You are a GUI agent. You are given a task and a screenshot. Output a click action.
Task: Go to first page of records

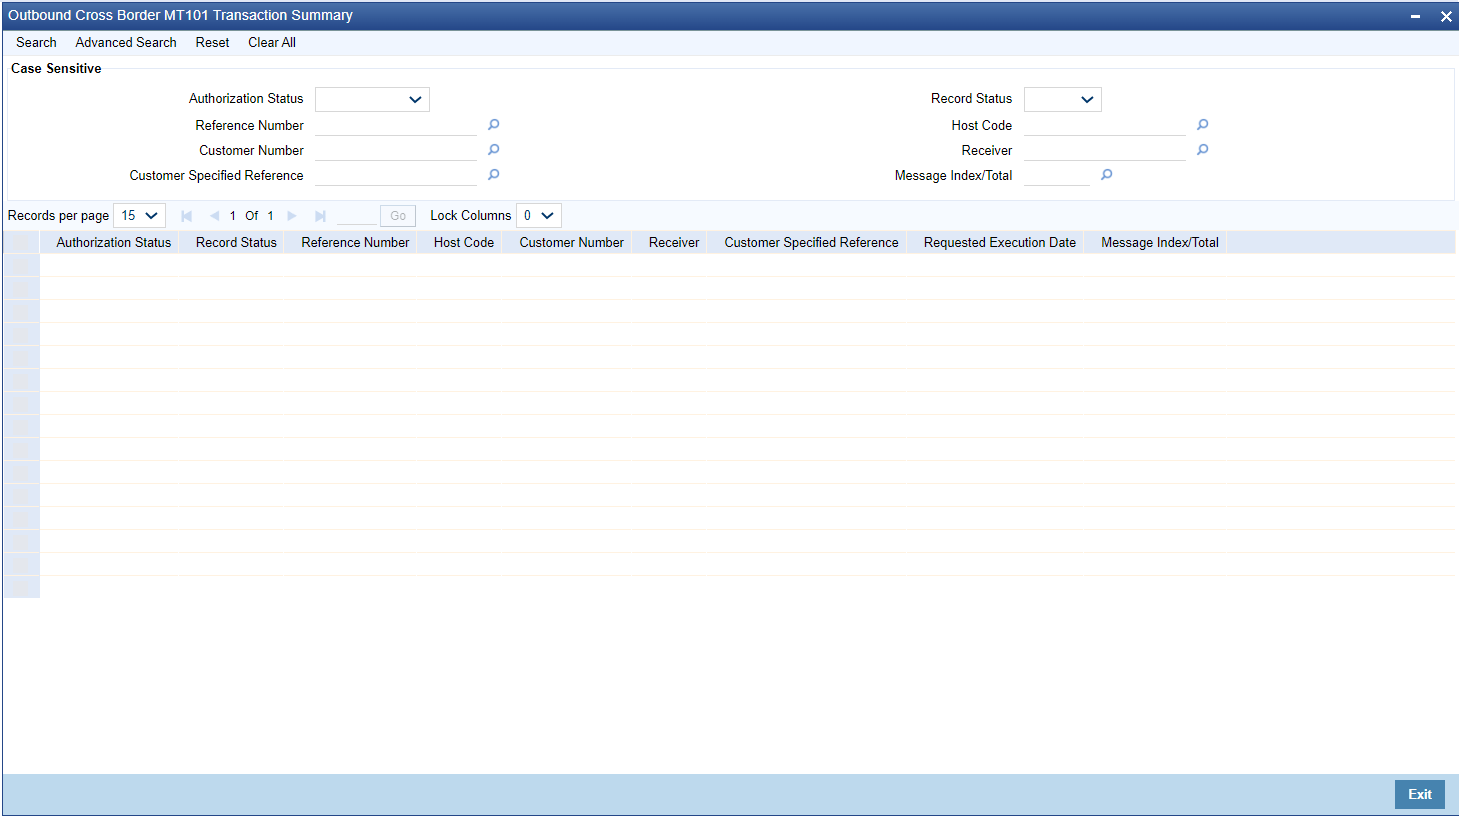coord(186,216)
